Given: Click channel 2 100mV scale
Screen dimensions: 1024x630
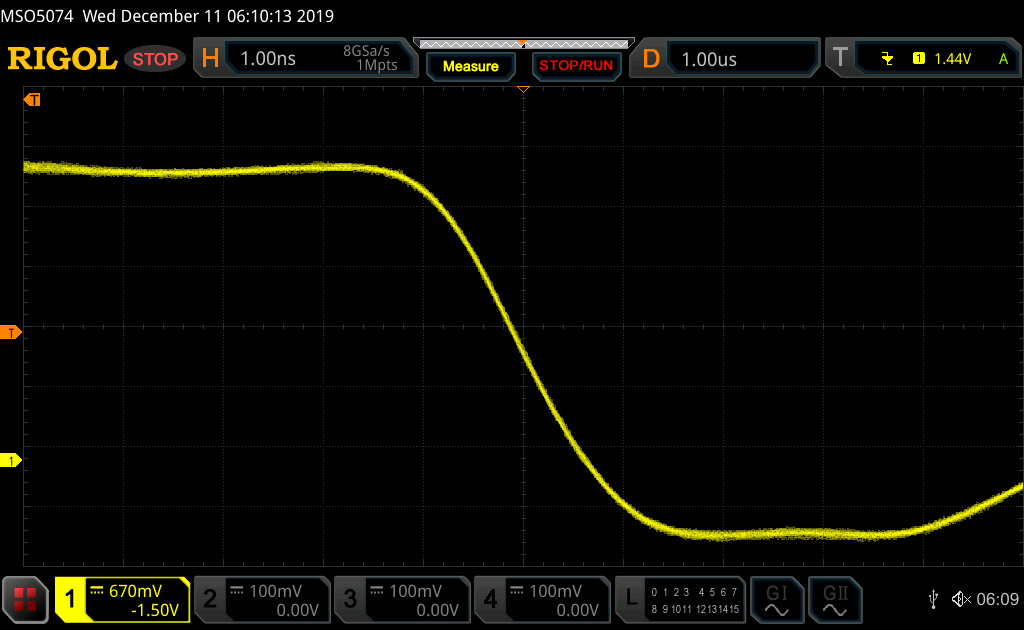Looking at the screenshot, I should pos(276,591).
